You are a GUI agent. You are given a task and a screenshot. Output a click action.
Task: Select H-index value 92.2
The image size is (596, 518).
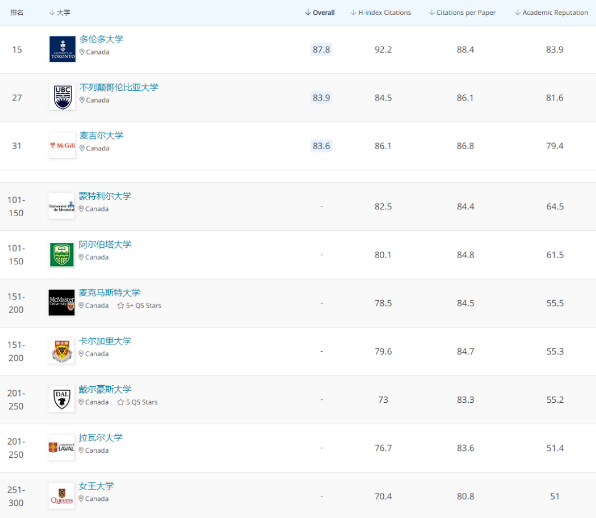(x=383, y=49)
